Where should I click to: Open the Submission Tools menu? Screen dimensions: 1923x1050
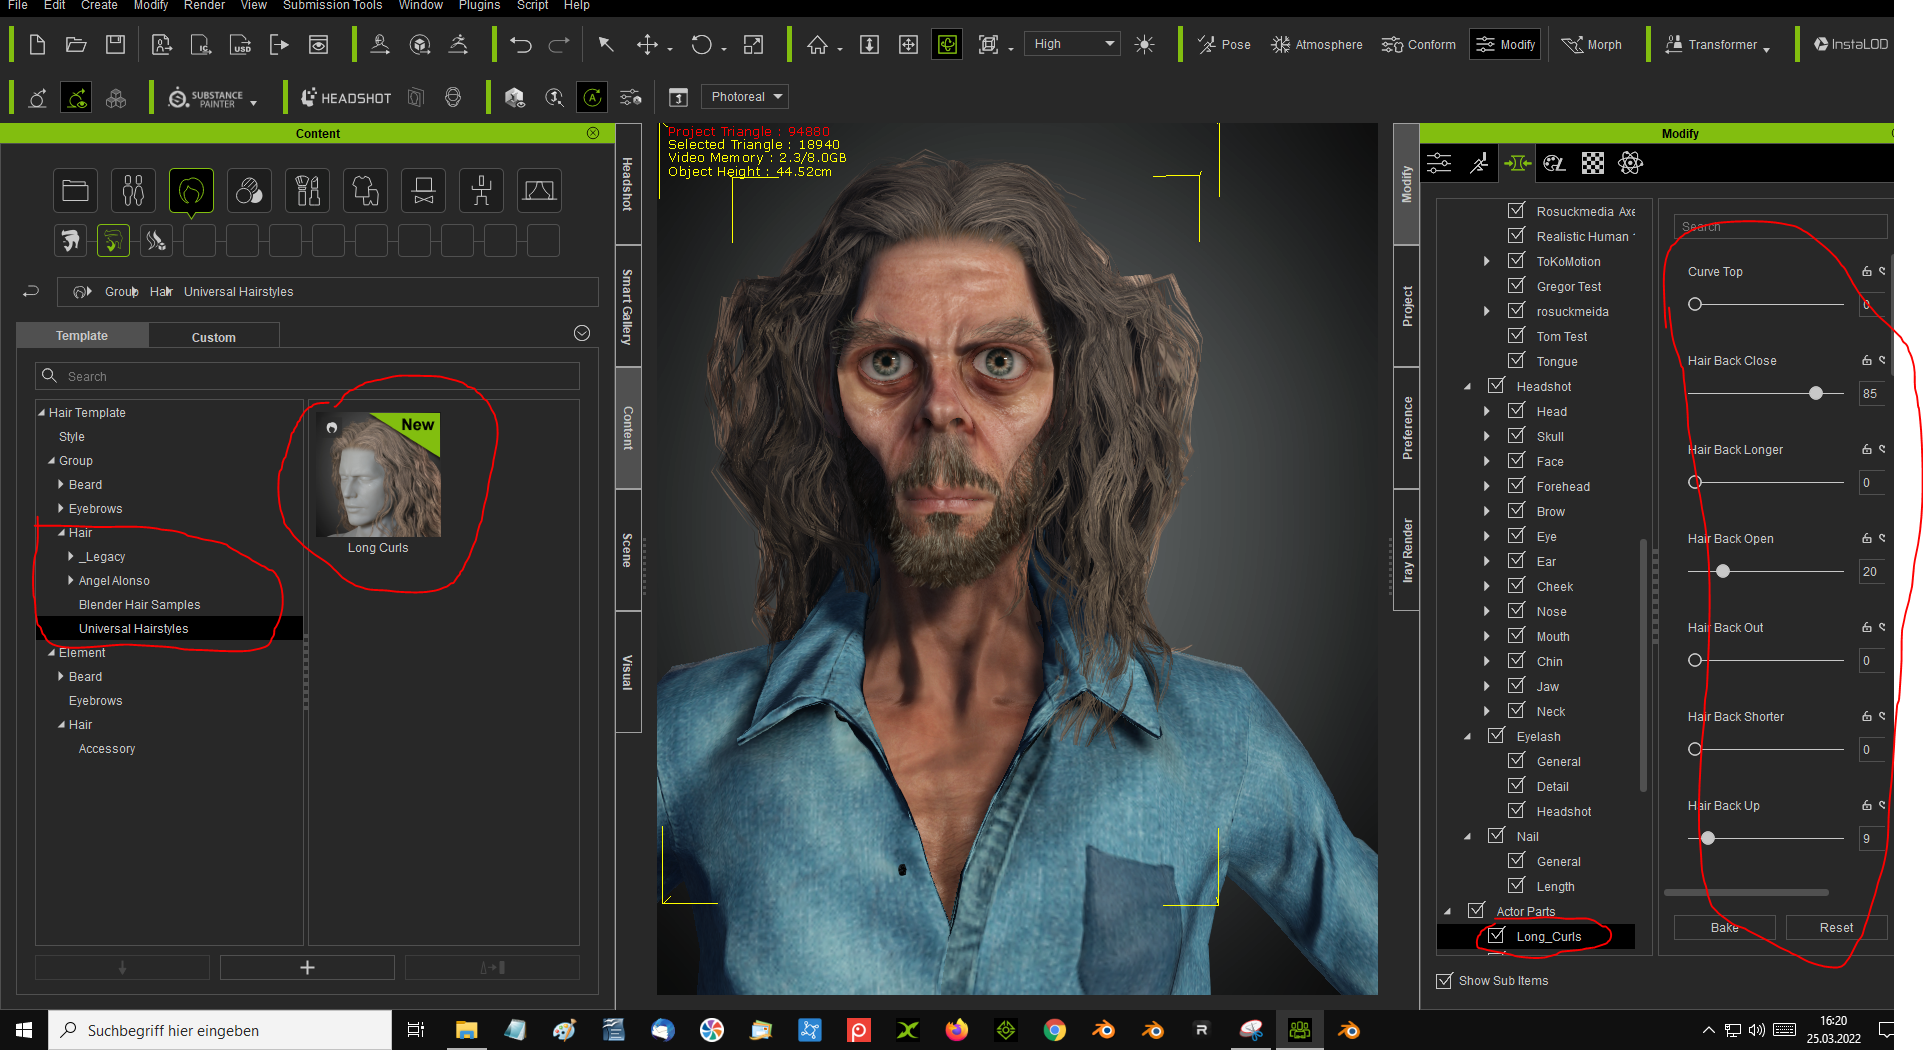click(332, 6)
